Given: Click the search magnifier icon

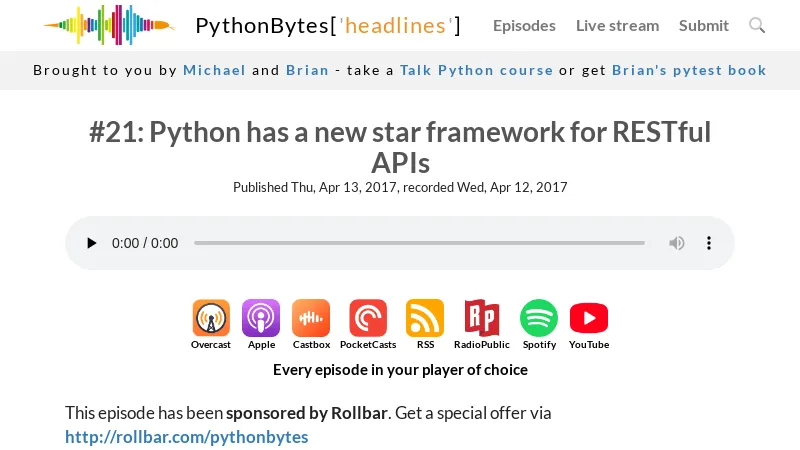Looking at the screenshot, I should 757,25.
